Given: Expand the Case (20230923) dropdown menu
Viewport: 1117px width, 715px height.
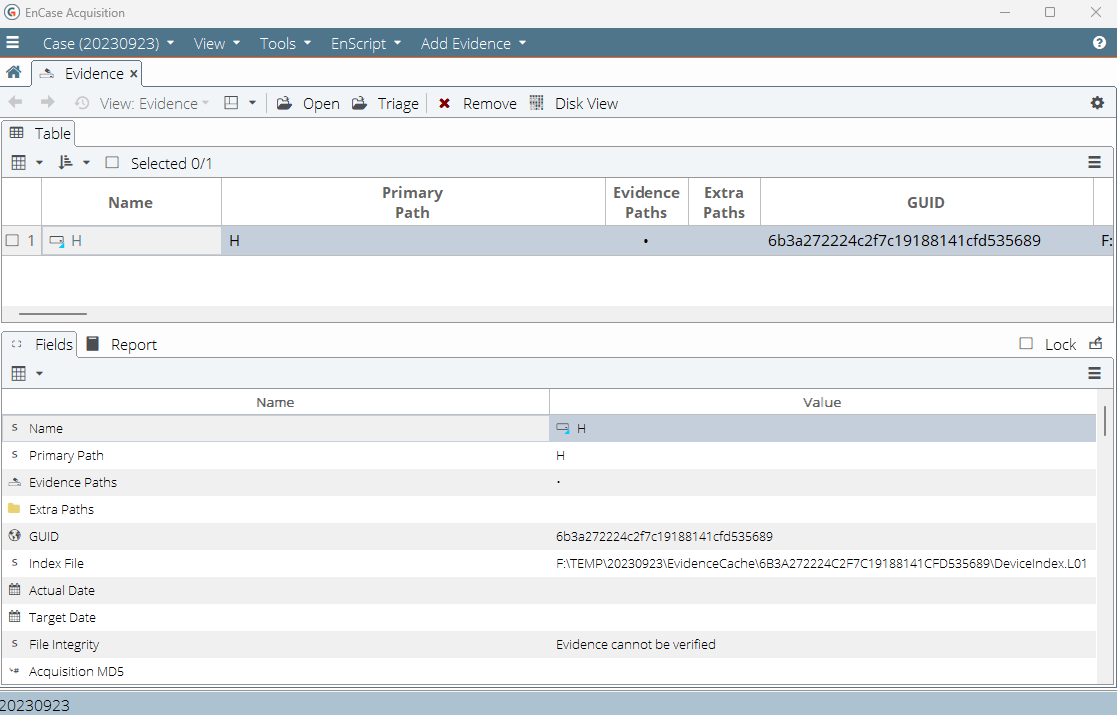Looking at the screenshot, I should coord(108,43).
